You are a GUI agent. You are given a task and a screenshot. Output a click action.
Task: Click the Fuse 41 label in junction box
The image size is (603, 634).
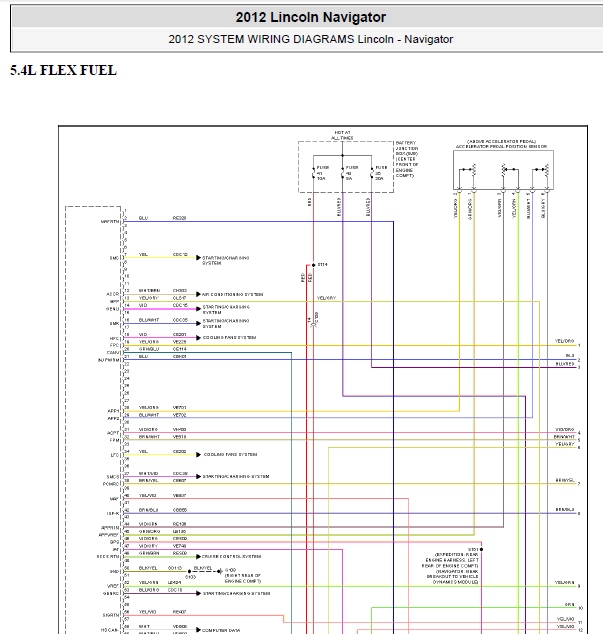click(322, 173)
